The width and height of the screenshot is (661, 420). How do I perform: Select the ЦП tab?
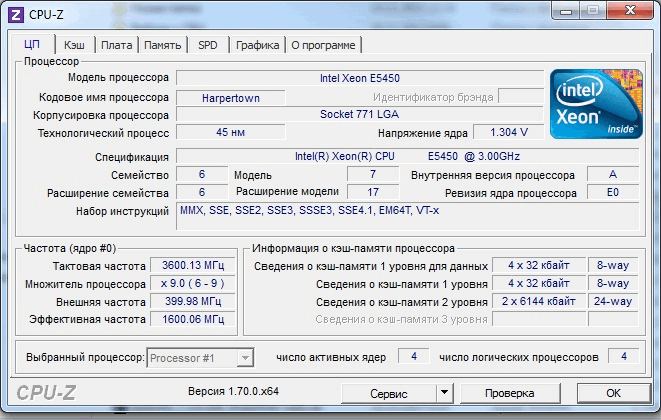(32, 44)
